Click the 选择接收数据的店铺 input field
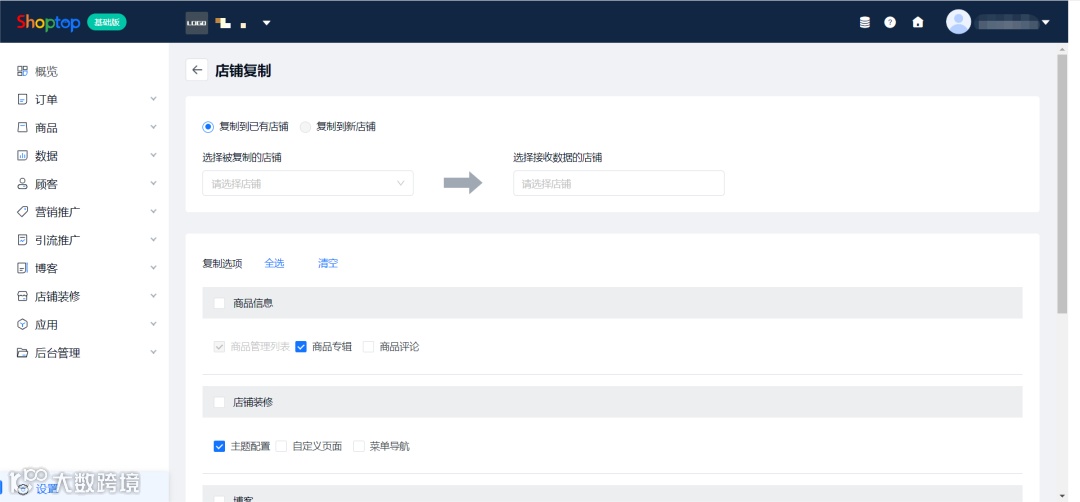Screen dimensions: 1080x502 coord(619,184)
